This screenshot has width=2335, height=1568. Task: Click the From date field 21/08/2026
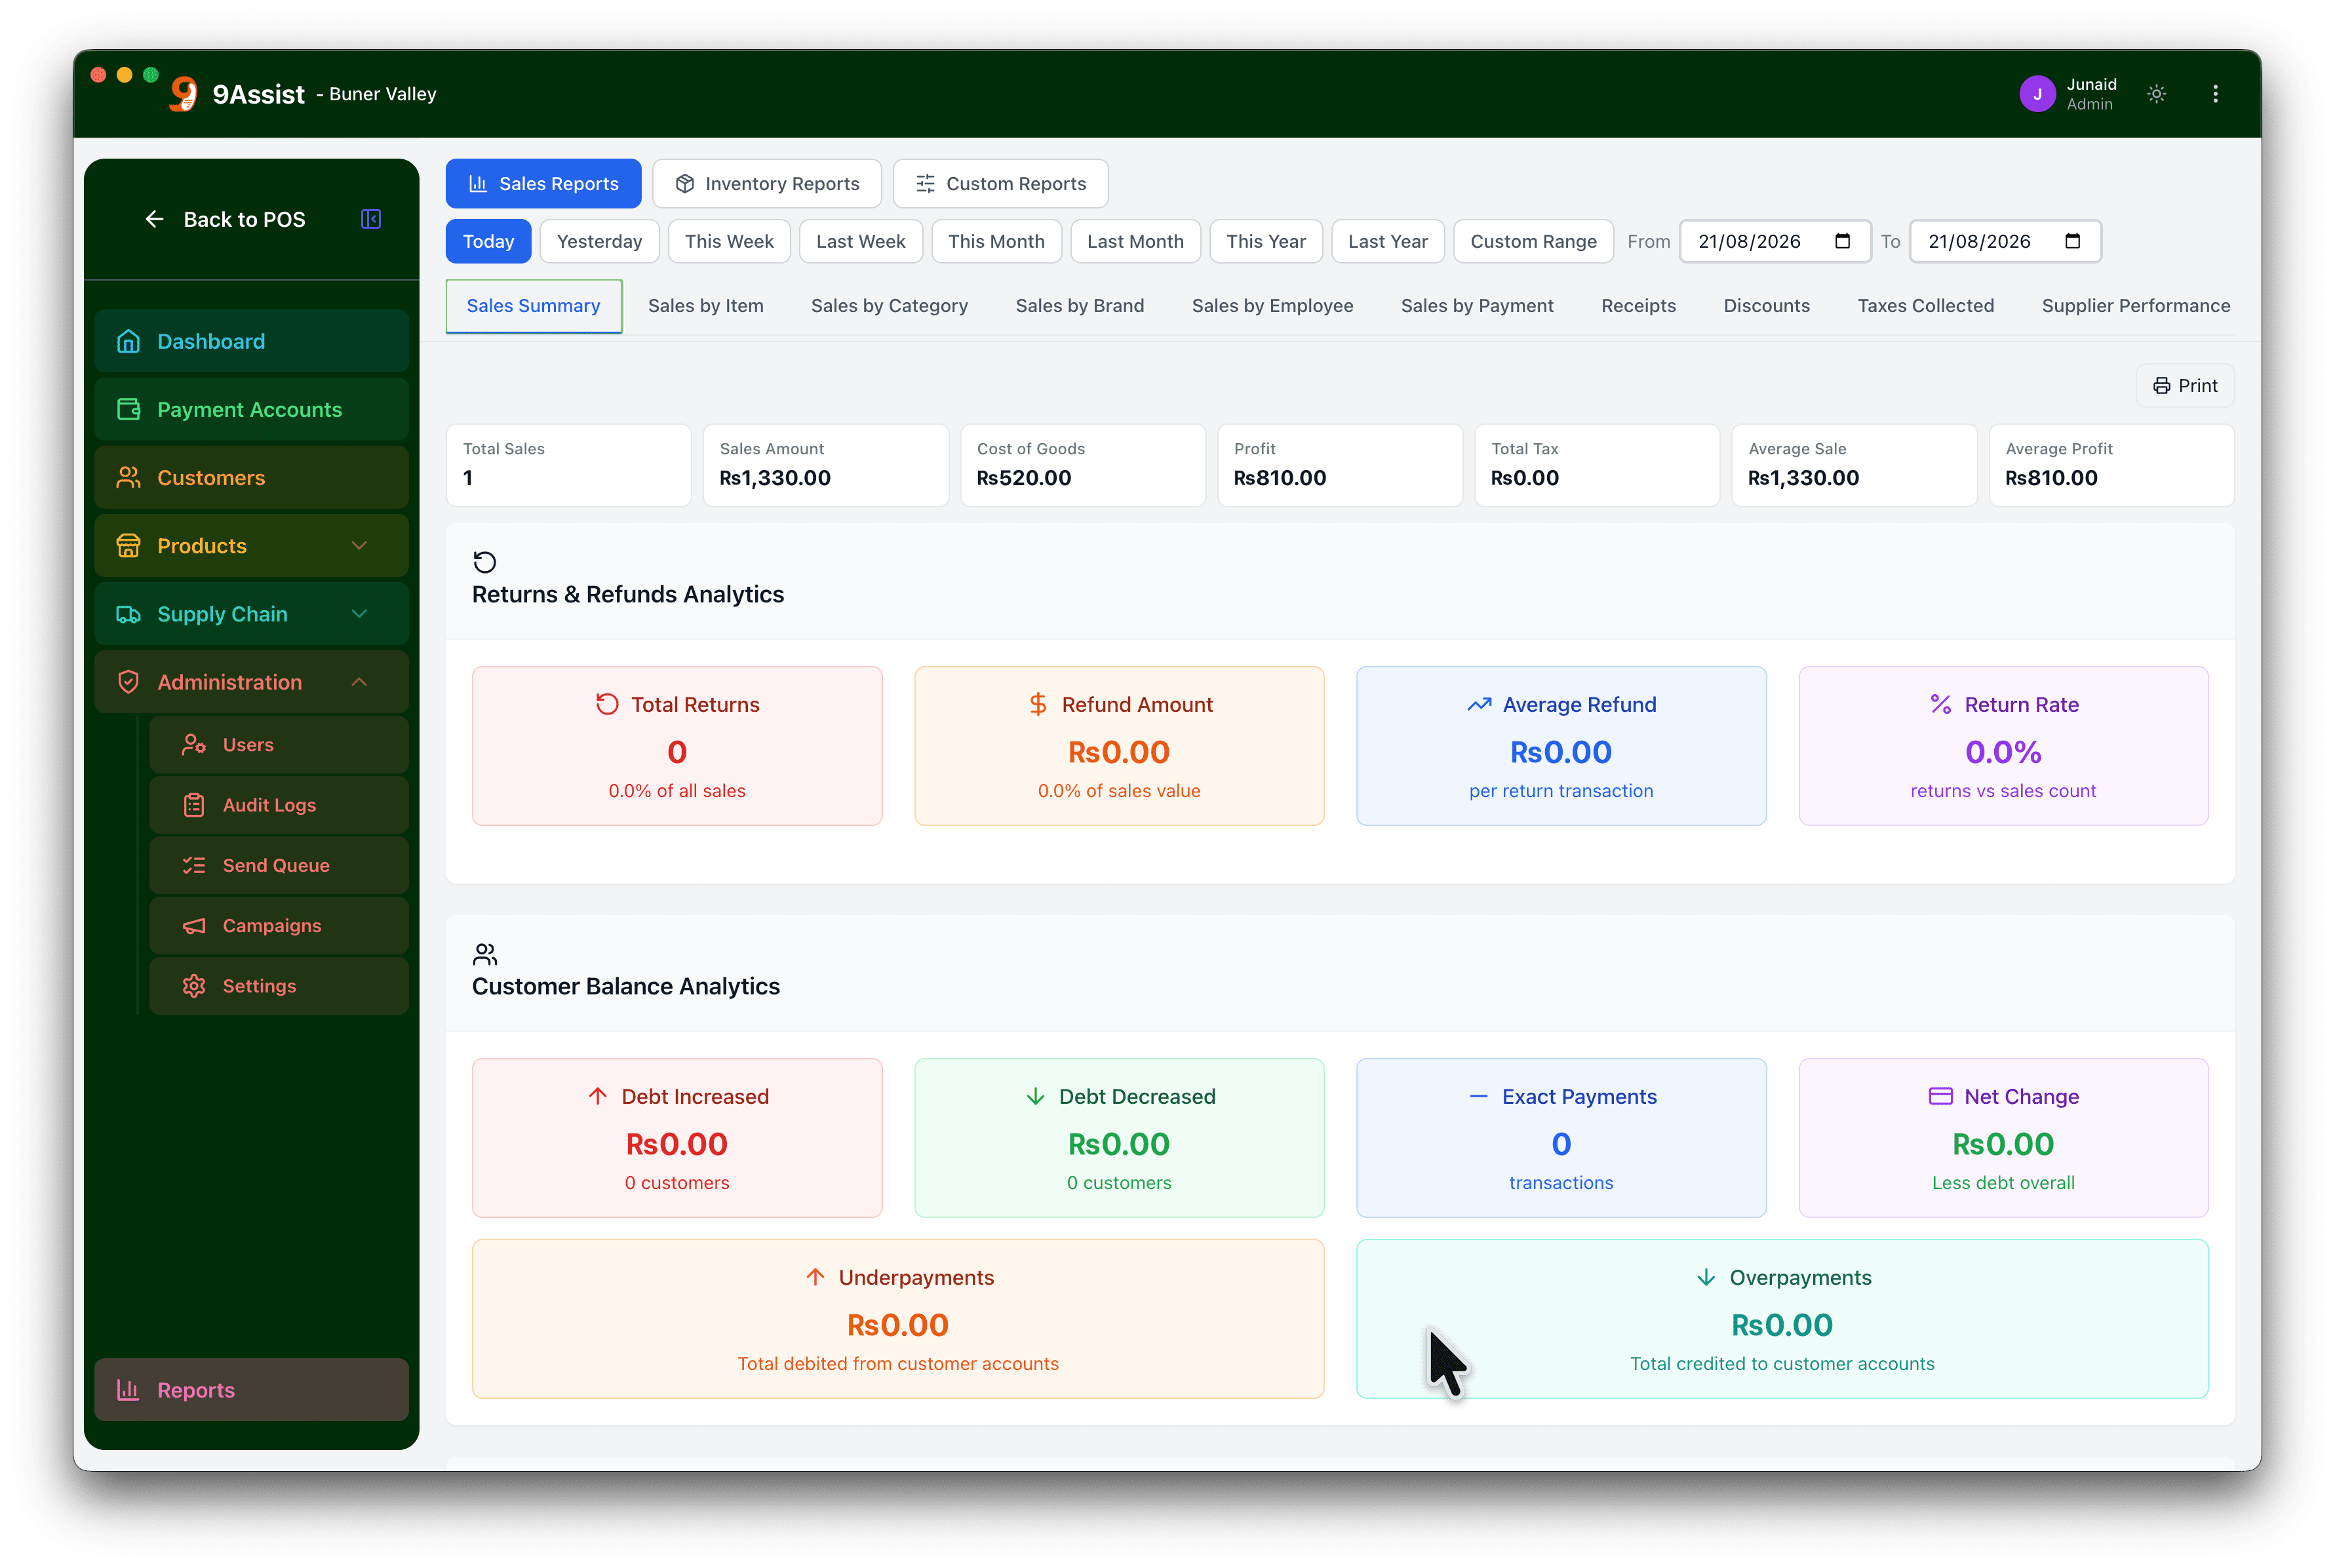[x=1775, y=241]
